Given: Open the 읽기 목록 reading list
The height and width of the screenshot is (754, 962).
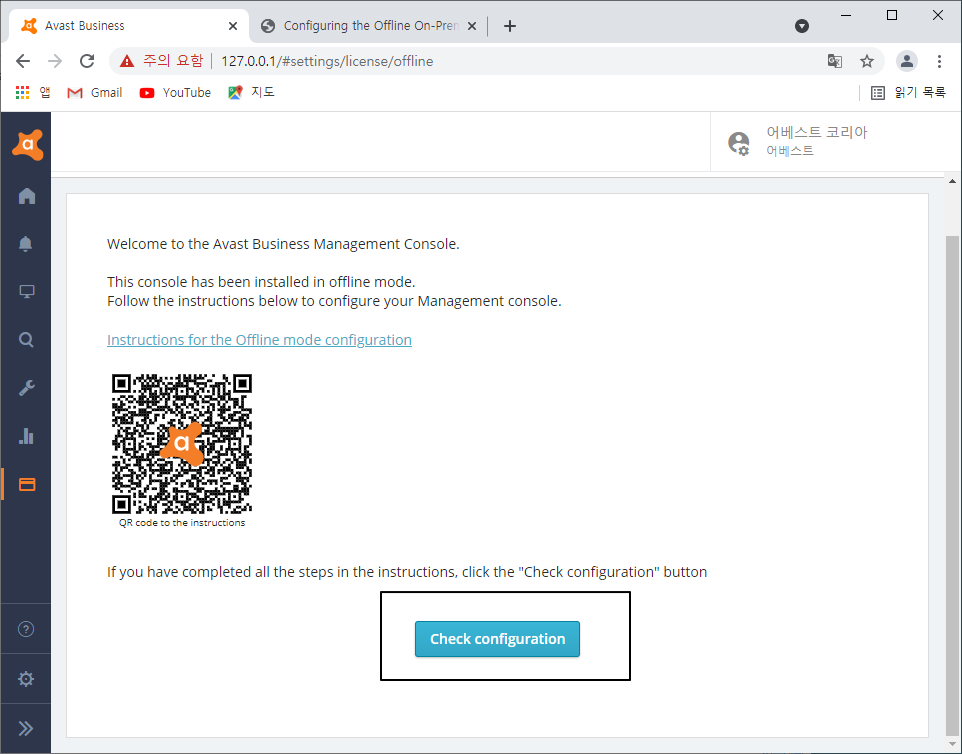Looking at the screenshot, I should click(908, 93).
